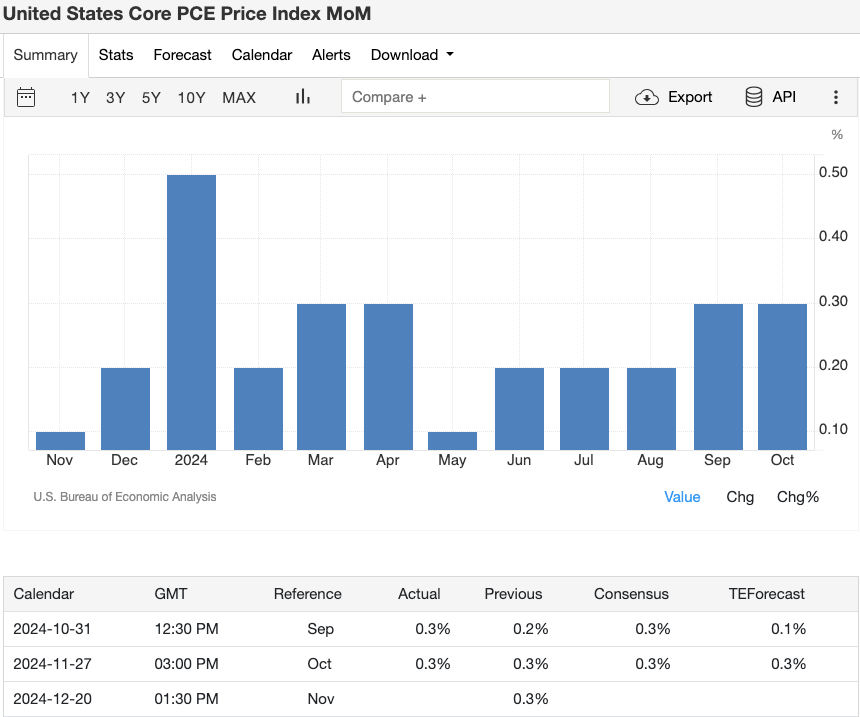View the Calendar tab
This screenshot has width=860, height=717.
tap(261, 55)
